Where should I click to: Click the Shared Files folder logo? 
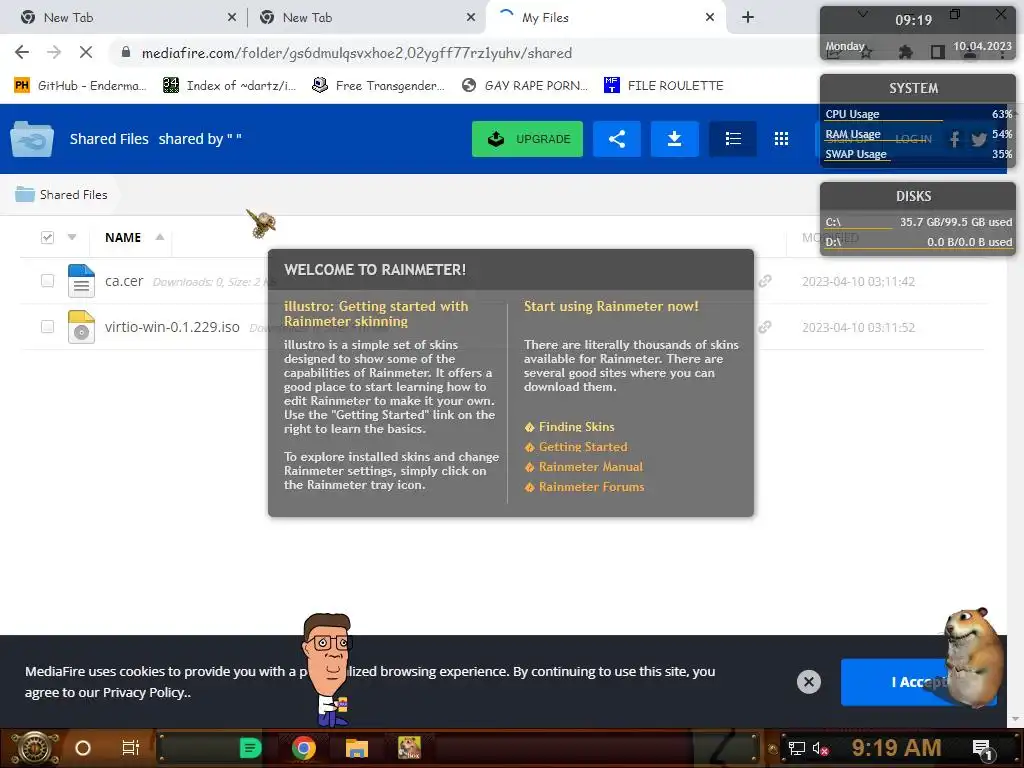tap(32, 138)
